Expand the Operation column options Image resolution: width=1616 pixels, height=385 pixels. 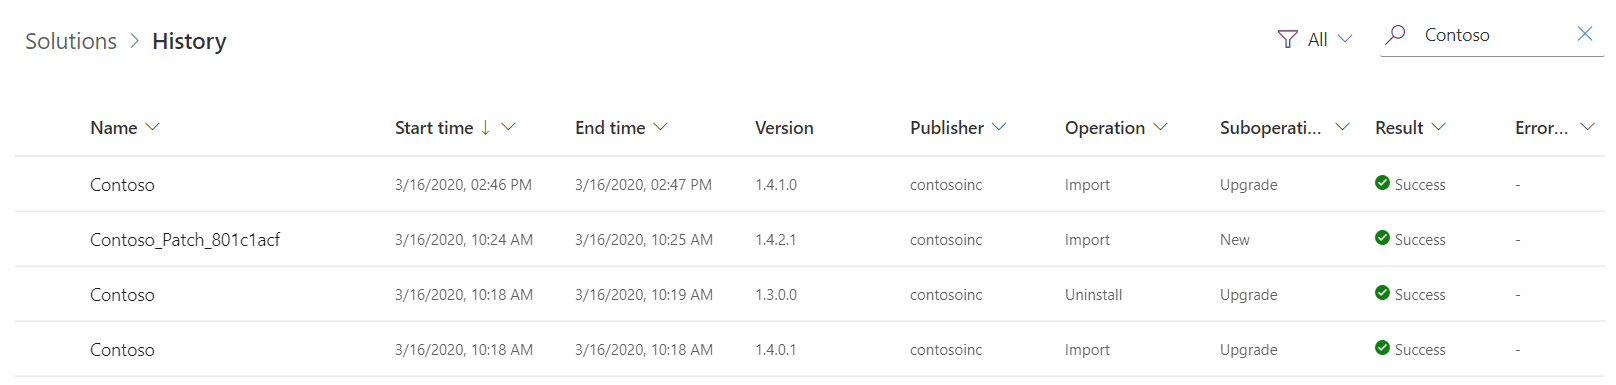[1160, 127]
